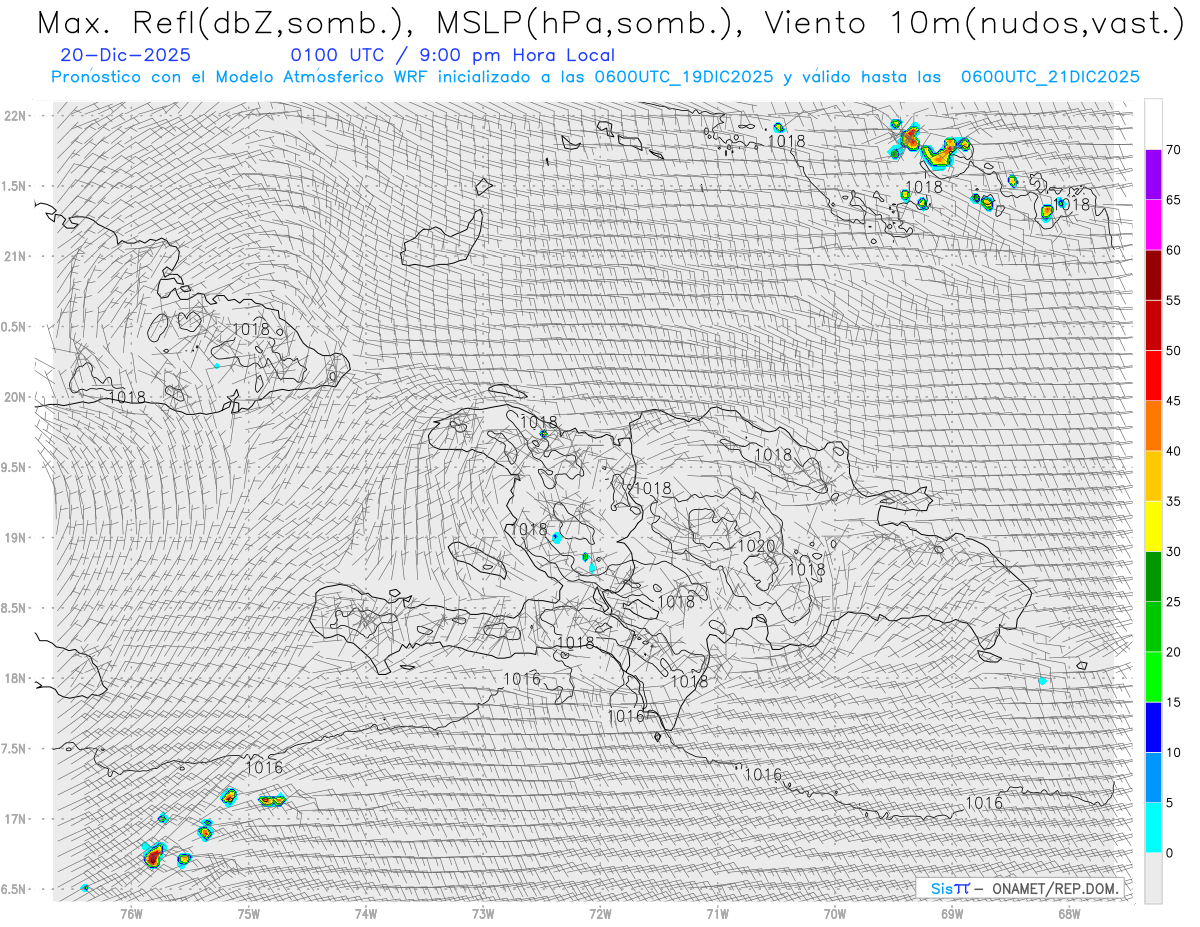The height and width of the screenshot is (927, 1200).
Task: Click the '70W' longitude label
Action: 835,913
